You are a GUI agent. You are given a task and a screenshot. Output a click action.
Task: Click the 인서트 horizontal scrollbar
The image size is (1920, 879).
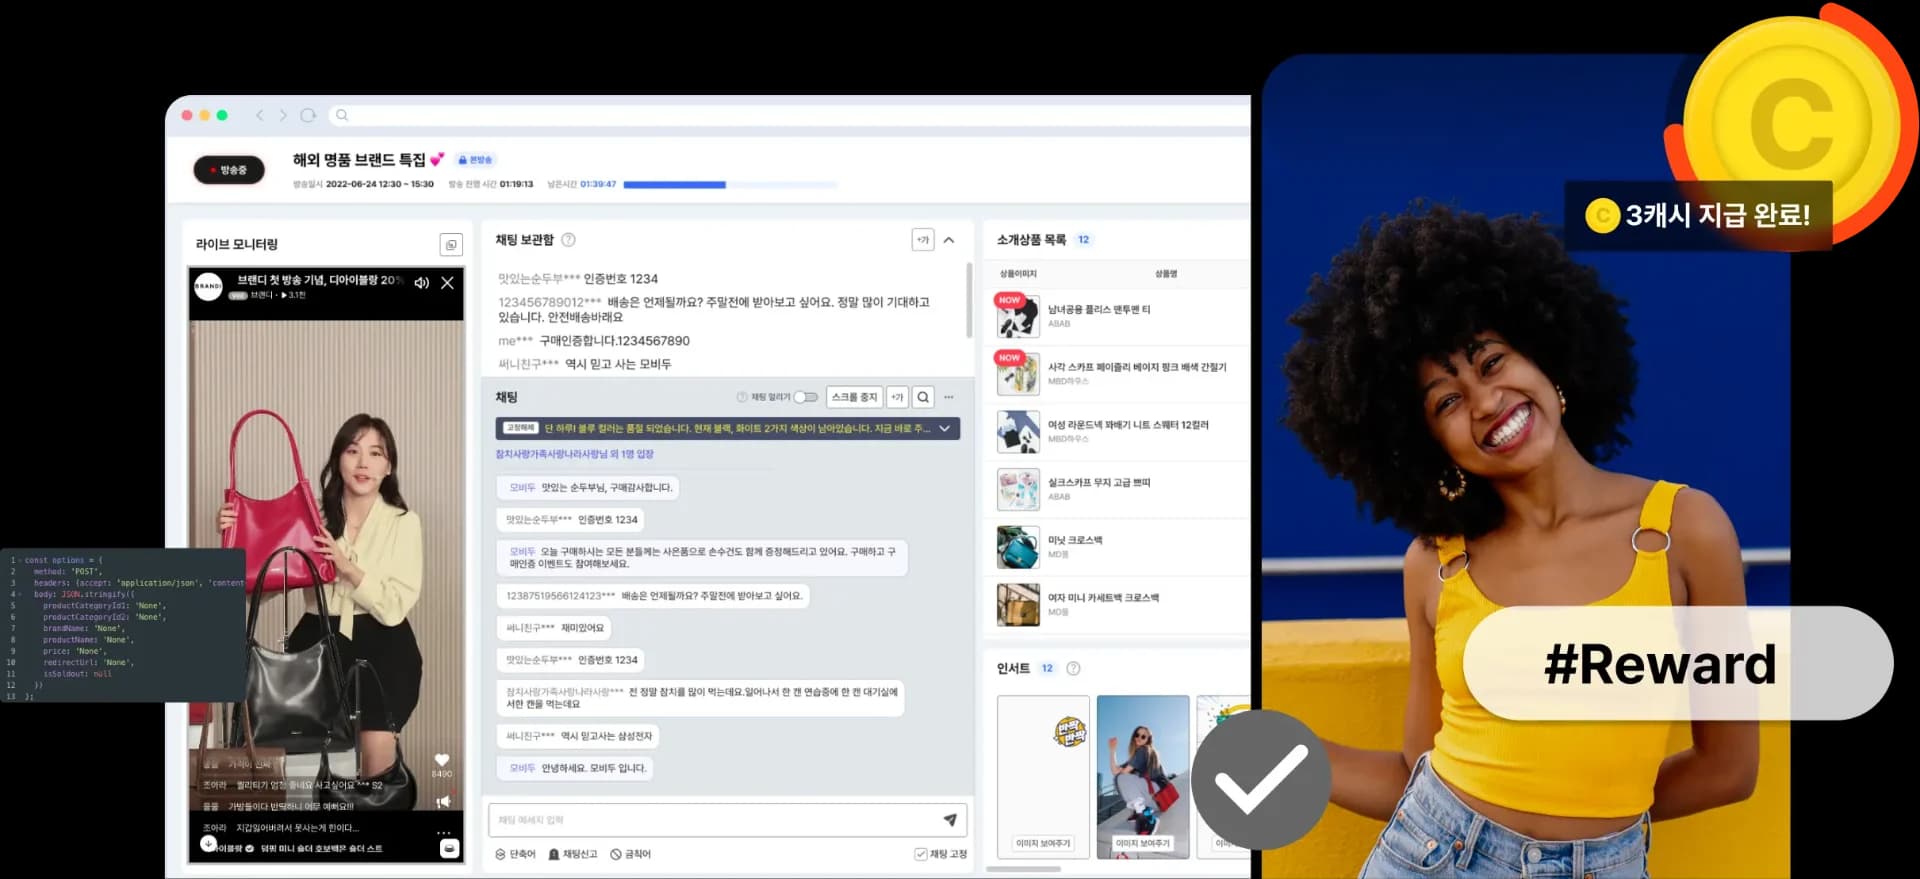tap(1023, 869)
